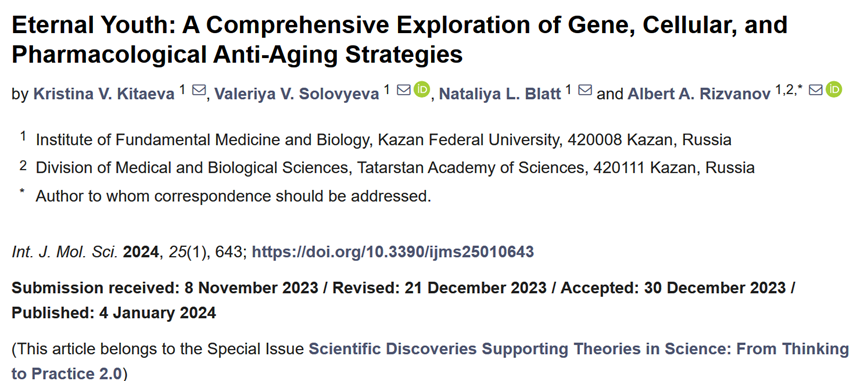Click the email envelope icon beside Kristina V. Kitaeva

tap(198, 90)
